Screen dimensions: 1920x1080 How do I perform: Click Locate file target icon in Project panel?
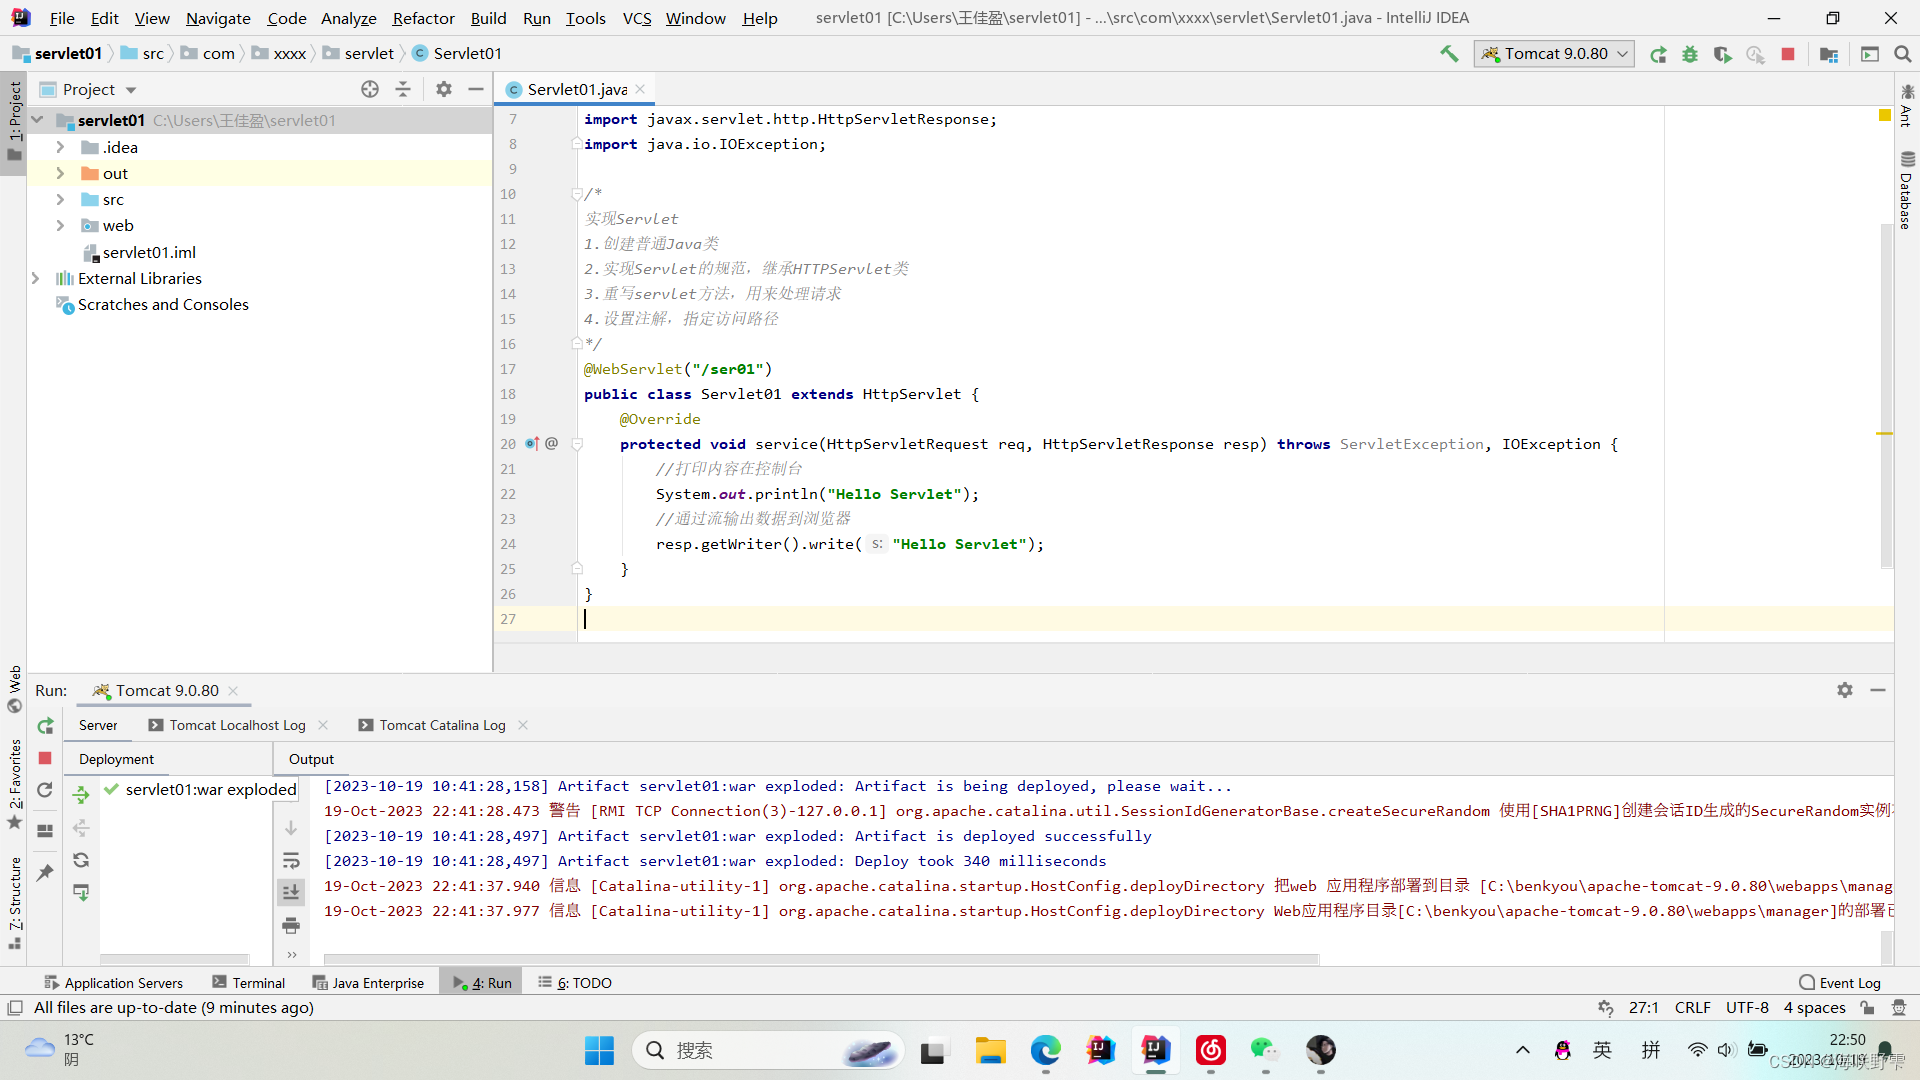click(x=370, y=89)
